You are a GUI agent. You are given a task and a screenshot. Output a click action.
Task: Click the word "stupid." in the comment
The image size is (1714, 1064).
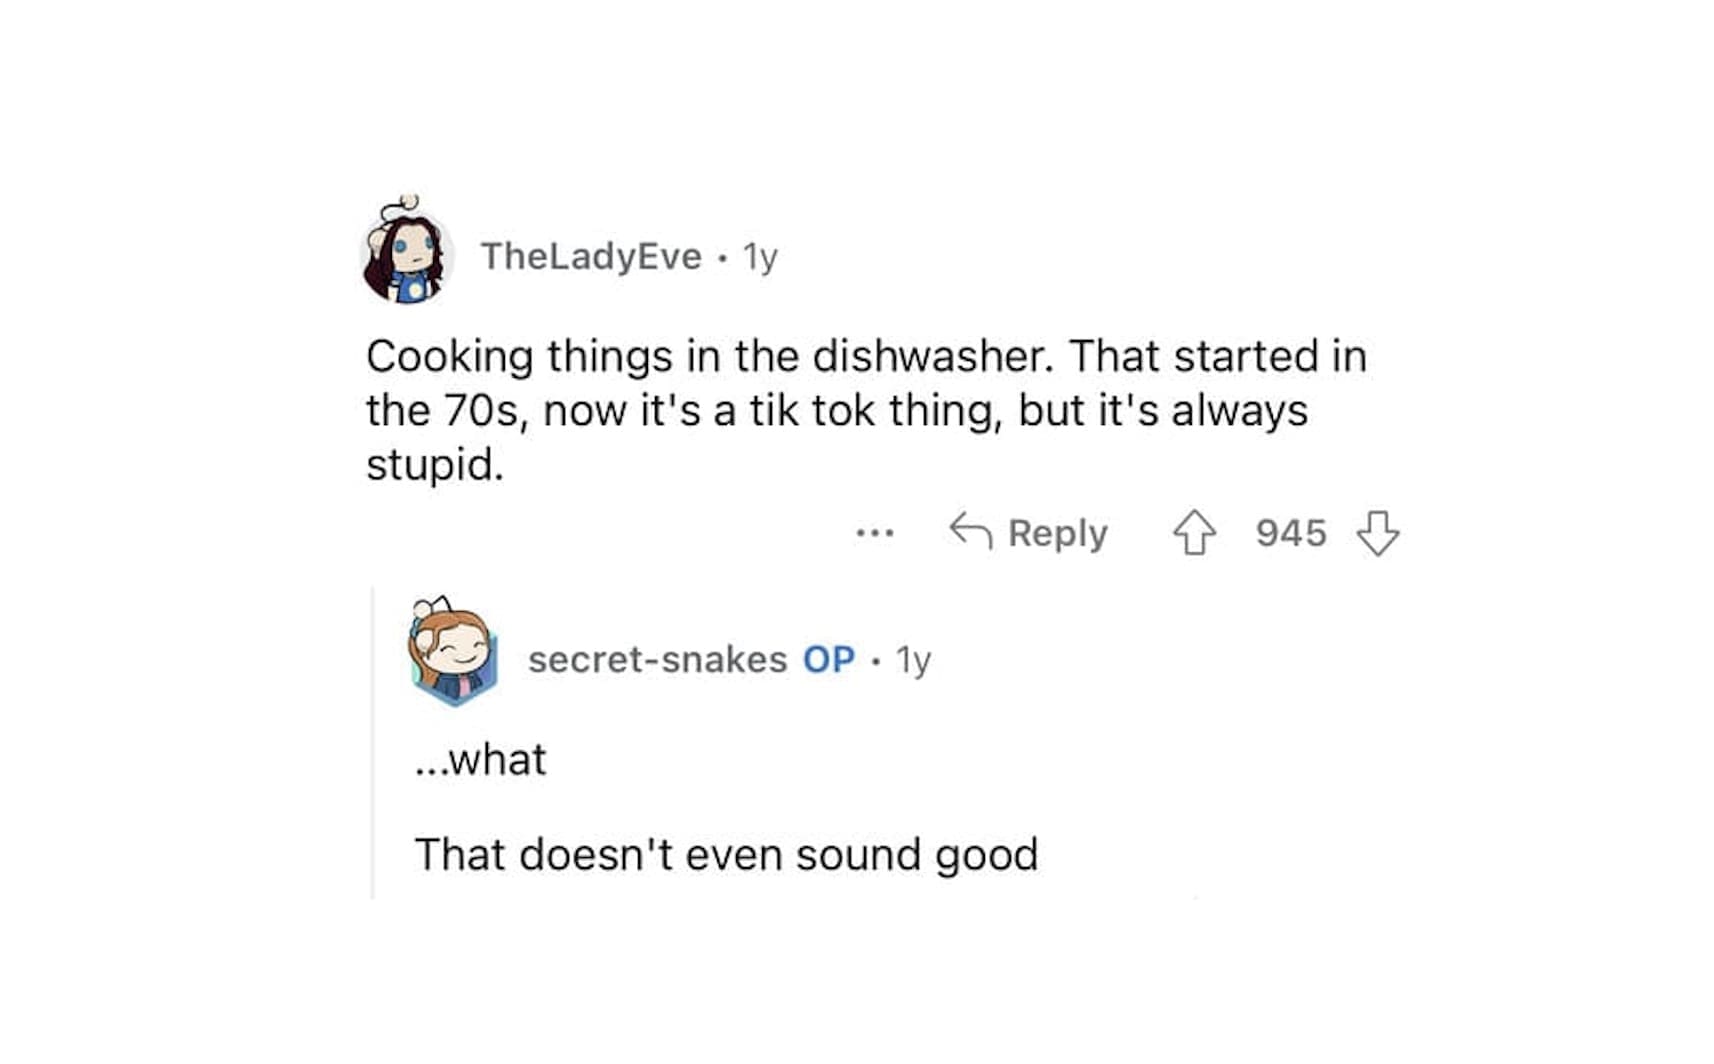pos(435,464)
